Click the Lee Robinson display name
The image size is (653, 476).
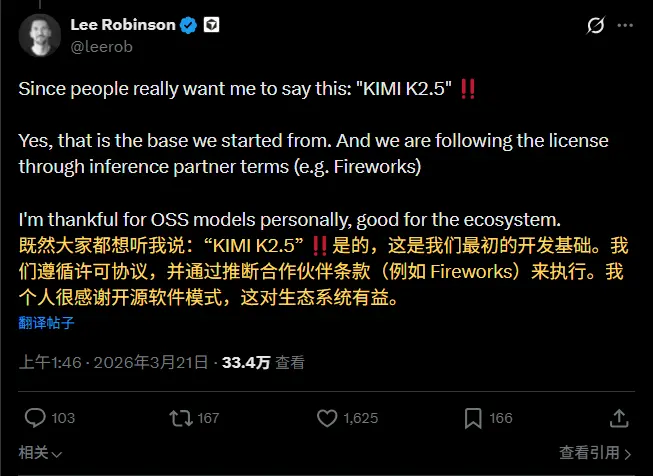click(x=124, y=25)
